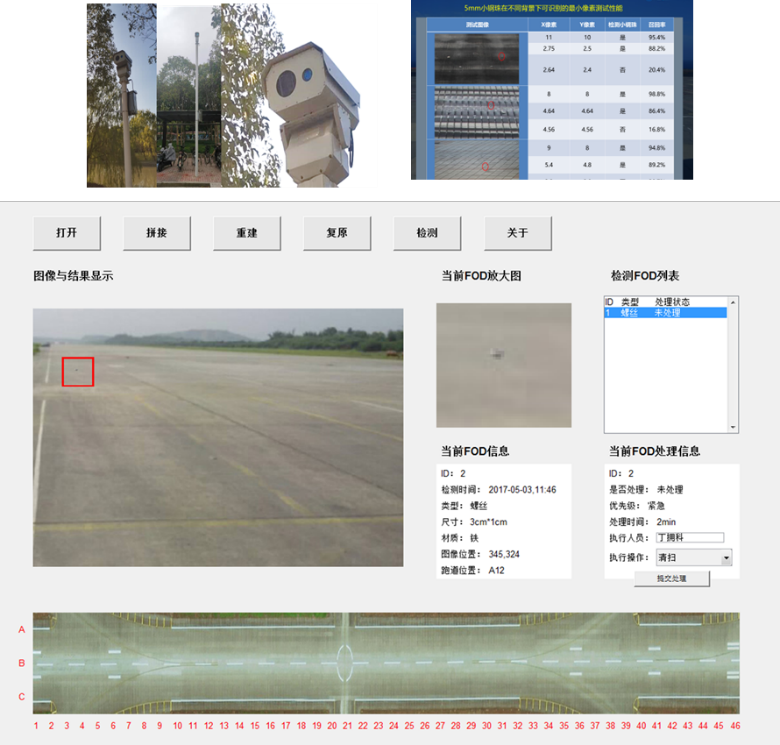Click the 打开 (Open) button

point(67,233)
